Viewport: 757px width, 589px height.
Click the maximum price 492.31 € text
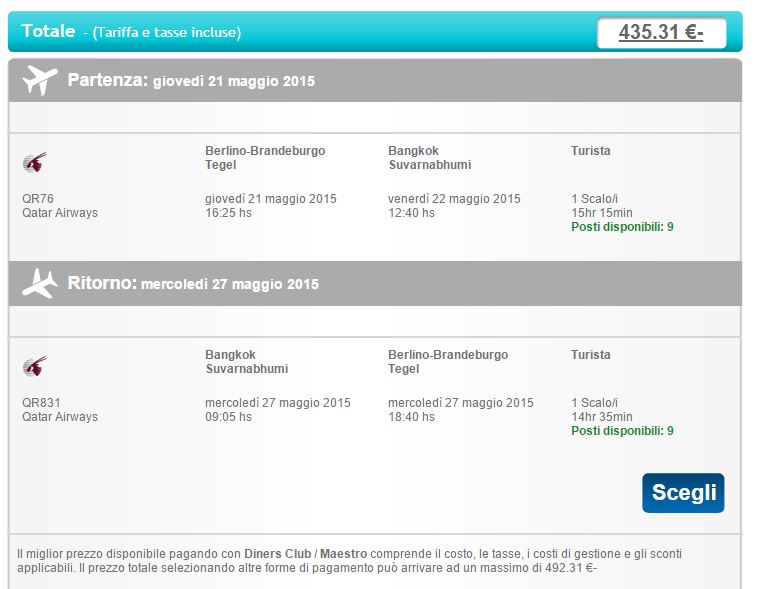(x=571, y=568)
